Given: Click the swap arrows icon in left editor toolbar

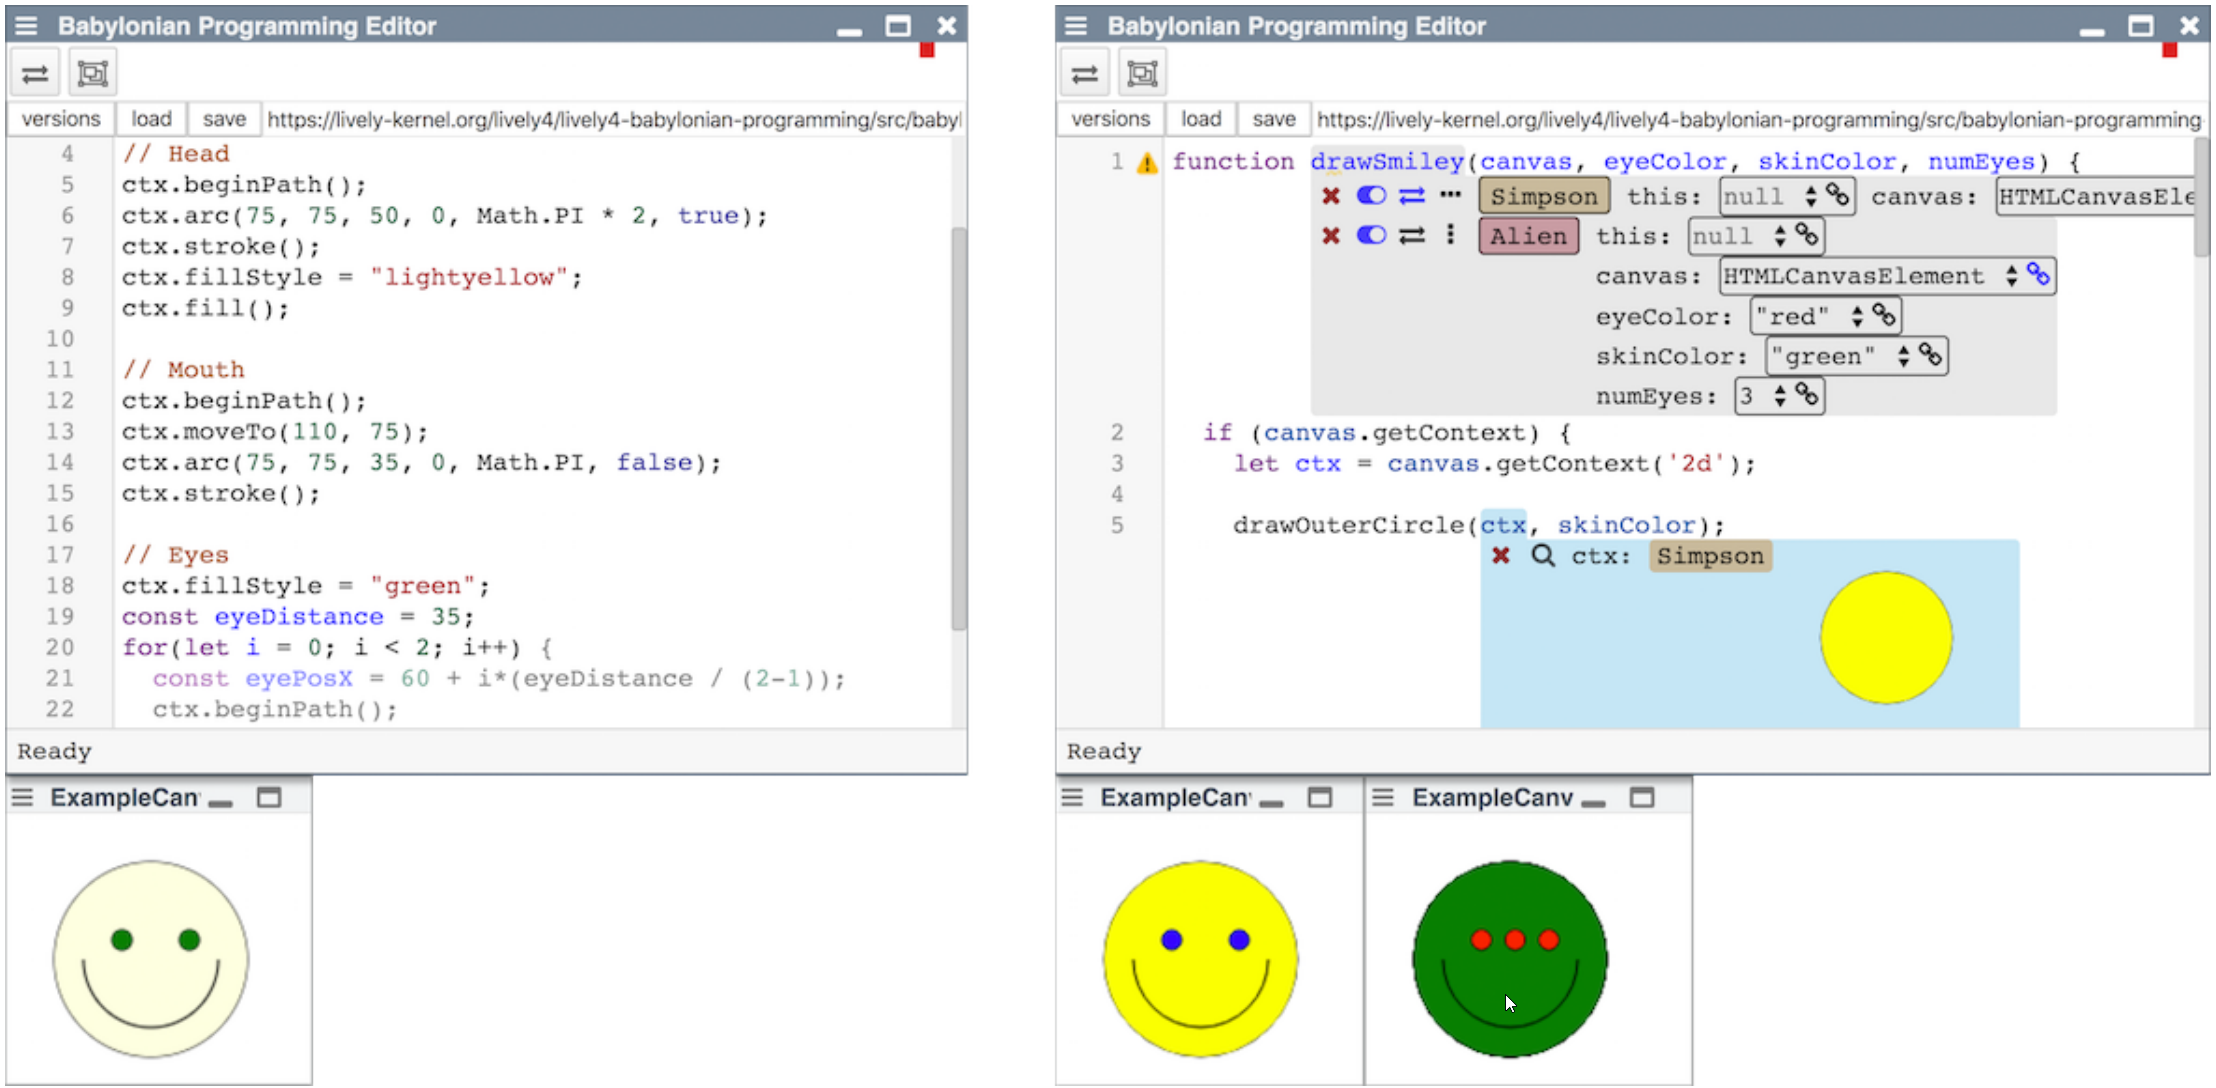Looking at the screenshot, I should point(36,74).
